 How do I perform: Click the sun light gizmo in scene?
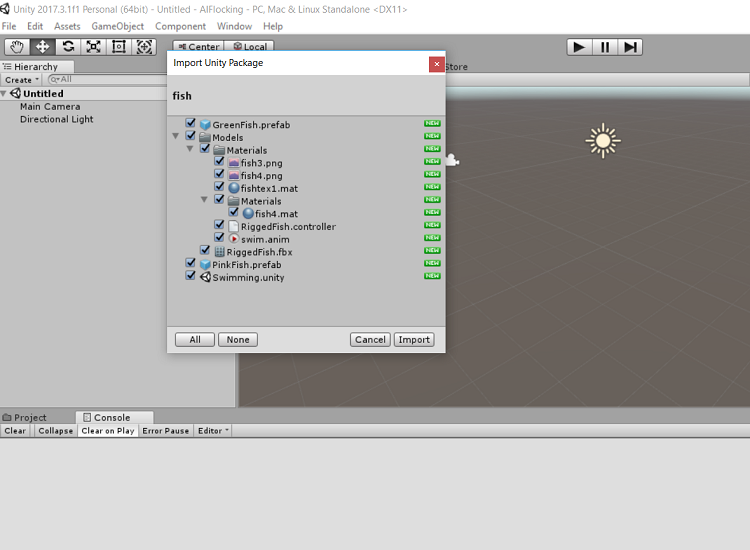pos(603,141)
